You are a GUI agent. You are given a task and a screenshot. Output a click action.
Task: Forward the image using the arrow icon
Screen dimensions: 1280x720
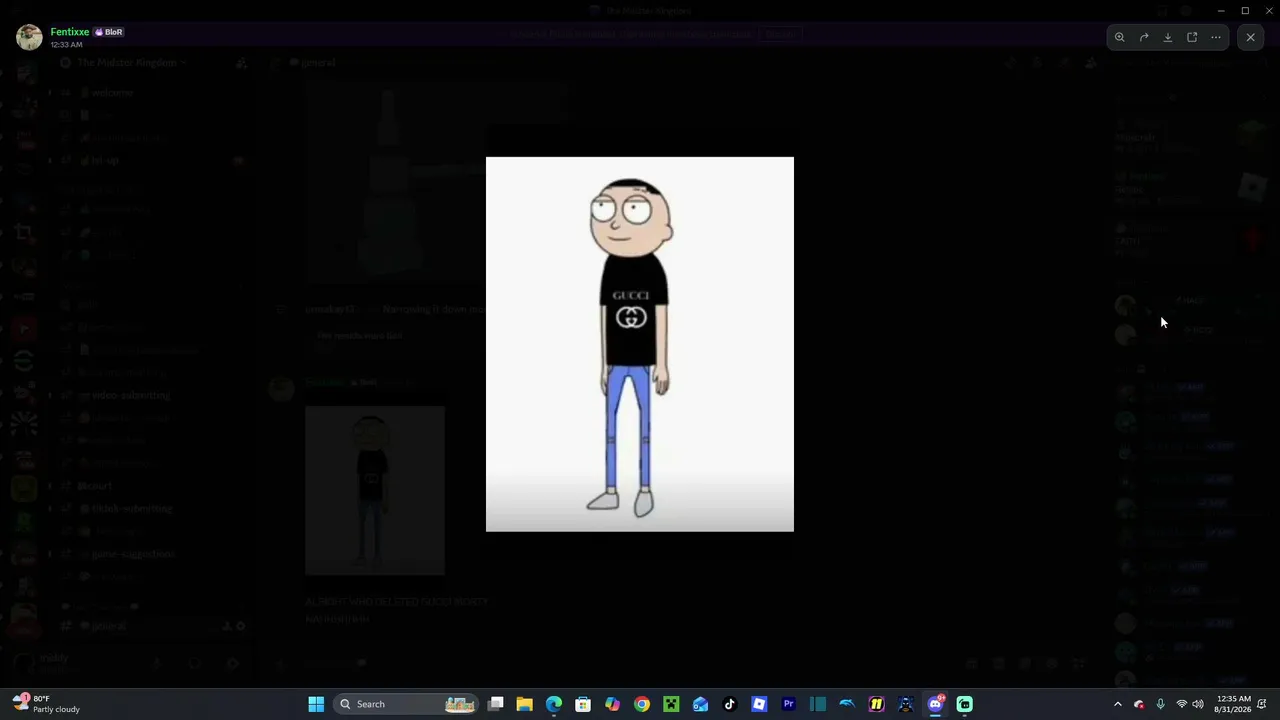[x=1144, y=38]
